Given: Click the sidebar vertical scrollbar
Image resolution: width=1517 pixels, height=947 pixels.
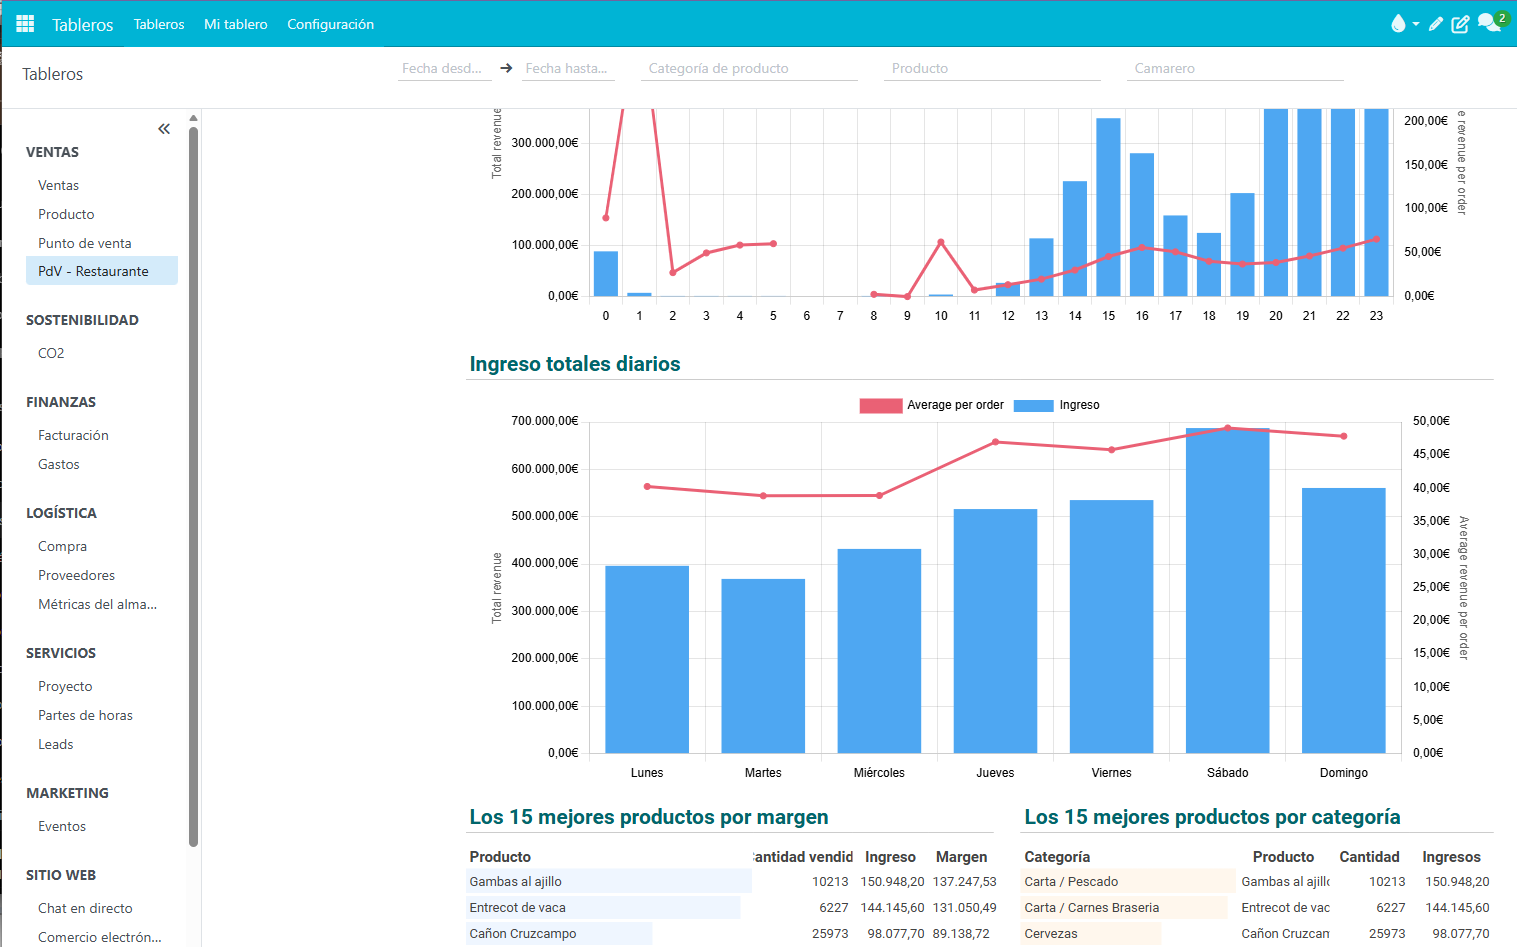Looking at the screenshot, I should coord(193,485).
